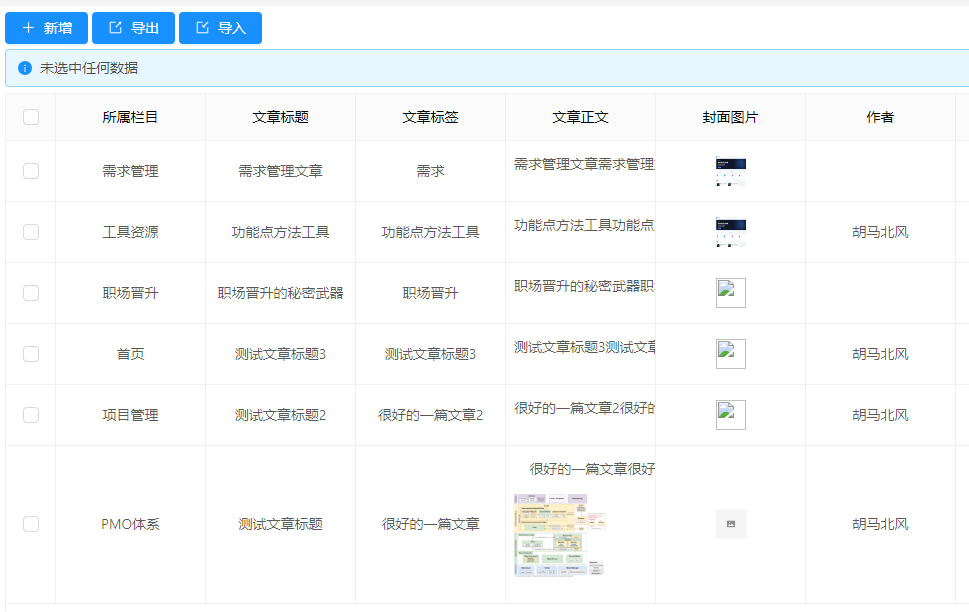Click the 封面图片 column header
The height and width of the screenshot is (612, 969).
[730, 117]
